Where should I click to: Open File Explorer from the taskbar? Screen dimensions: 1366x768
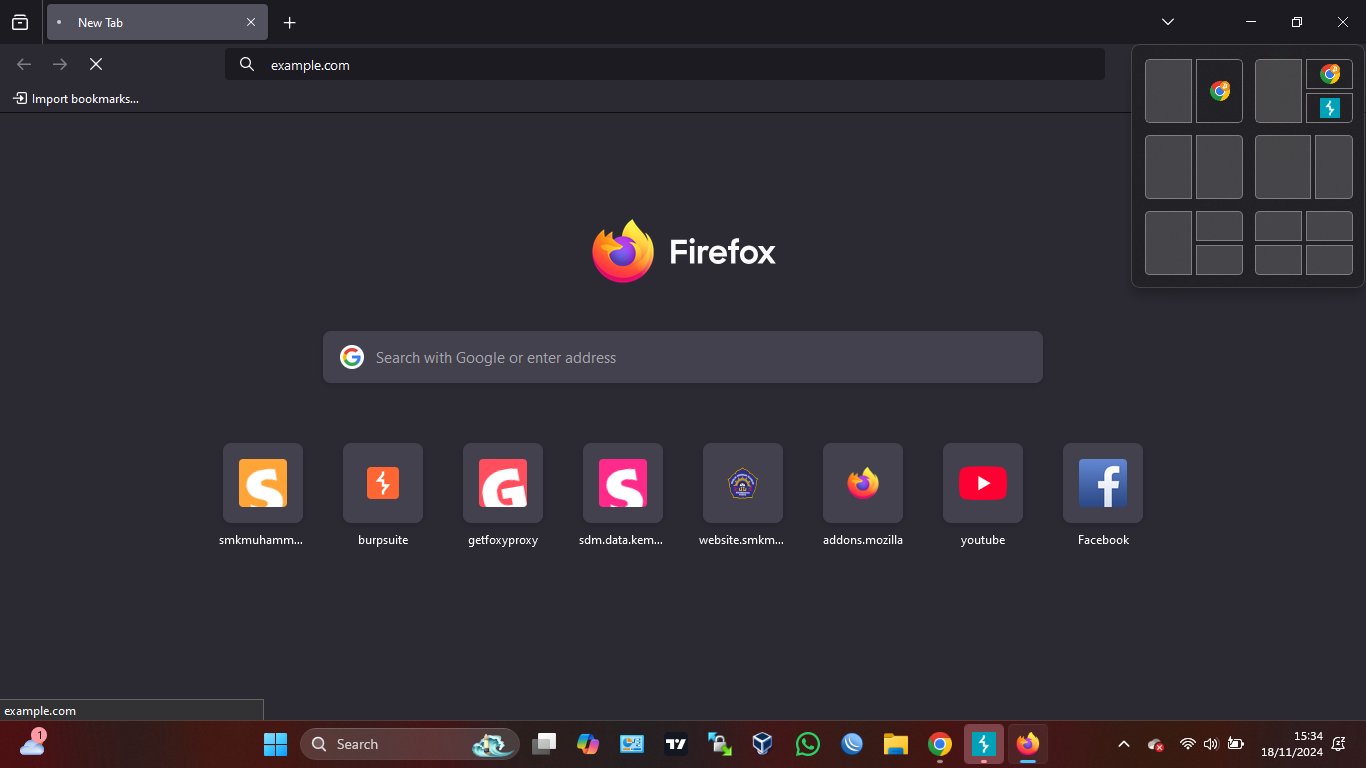(x=895, y=744)
